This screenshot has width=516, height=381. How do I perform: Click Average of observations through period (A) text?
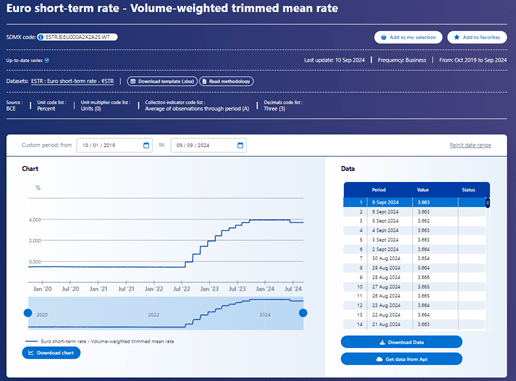[x=197, y=109]
